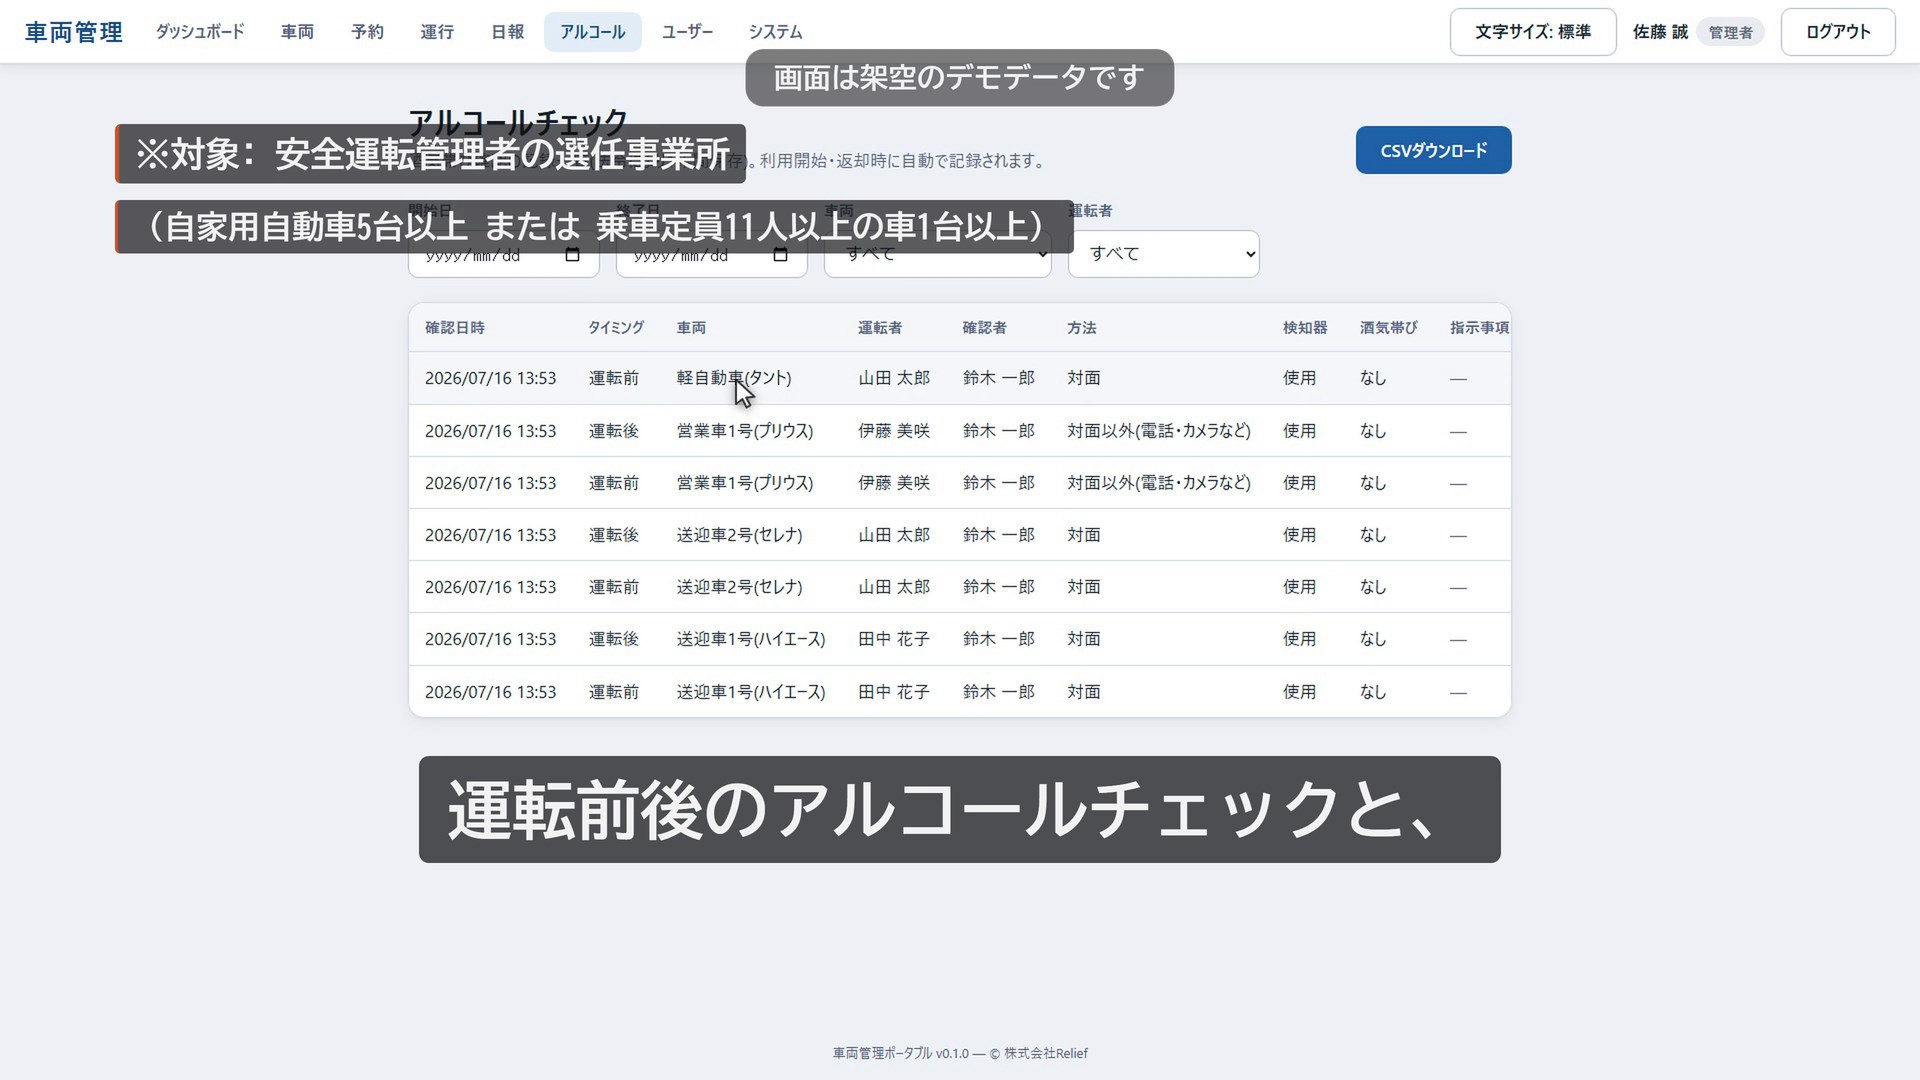Click the 指示事項 column header
The width and height of the screenshot is (1920, 1080).
coord(1480,328)
